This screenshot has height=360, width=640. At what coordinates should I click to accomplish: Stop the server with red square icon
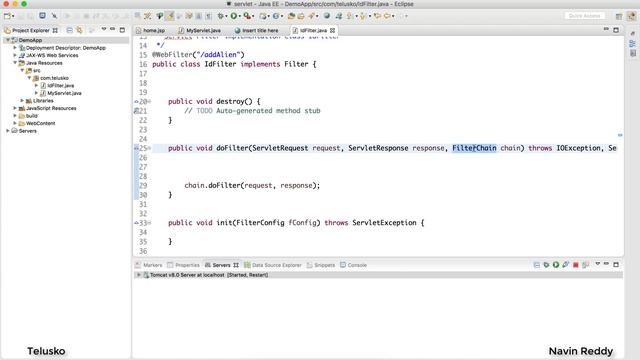[x=576, y=265]
